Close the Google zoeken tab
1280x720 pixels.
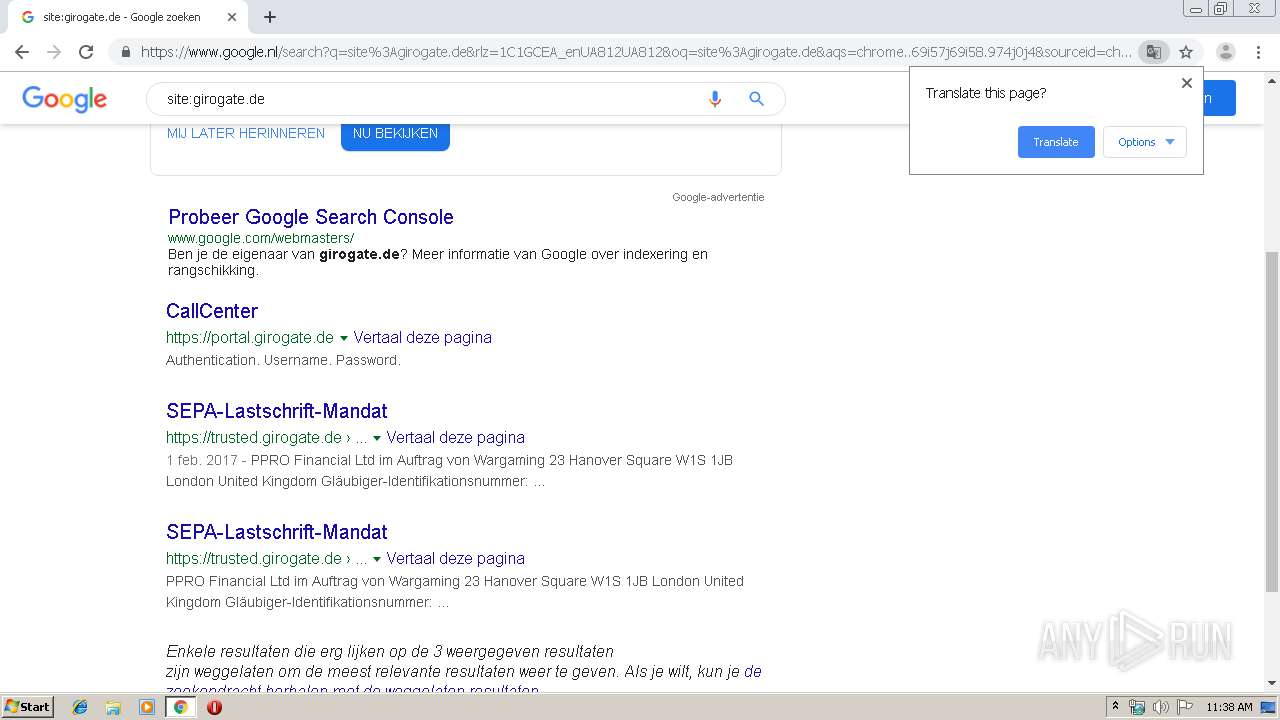click(232, 17)
